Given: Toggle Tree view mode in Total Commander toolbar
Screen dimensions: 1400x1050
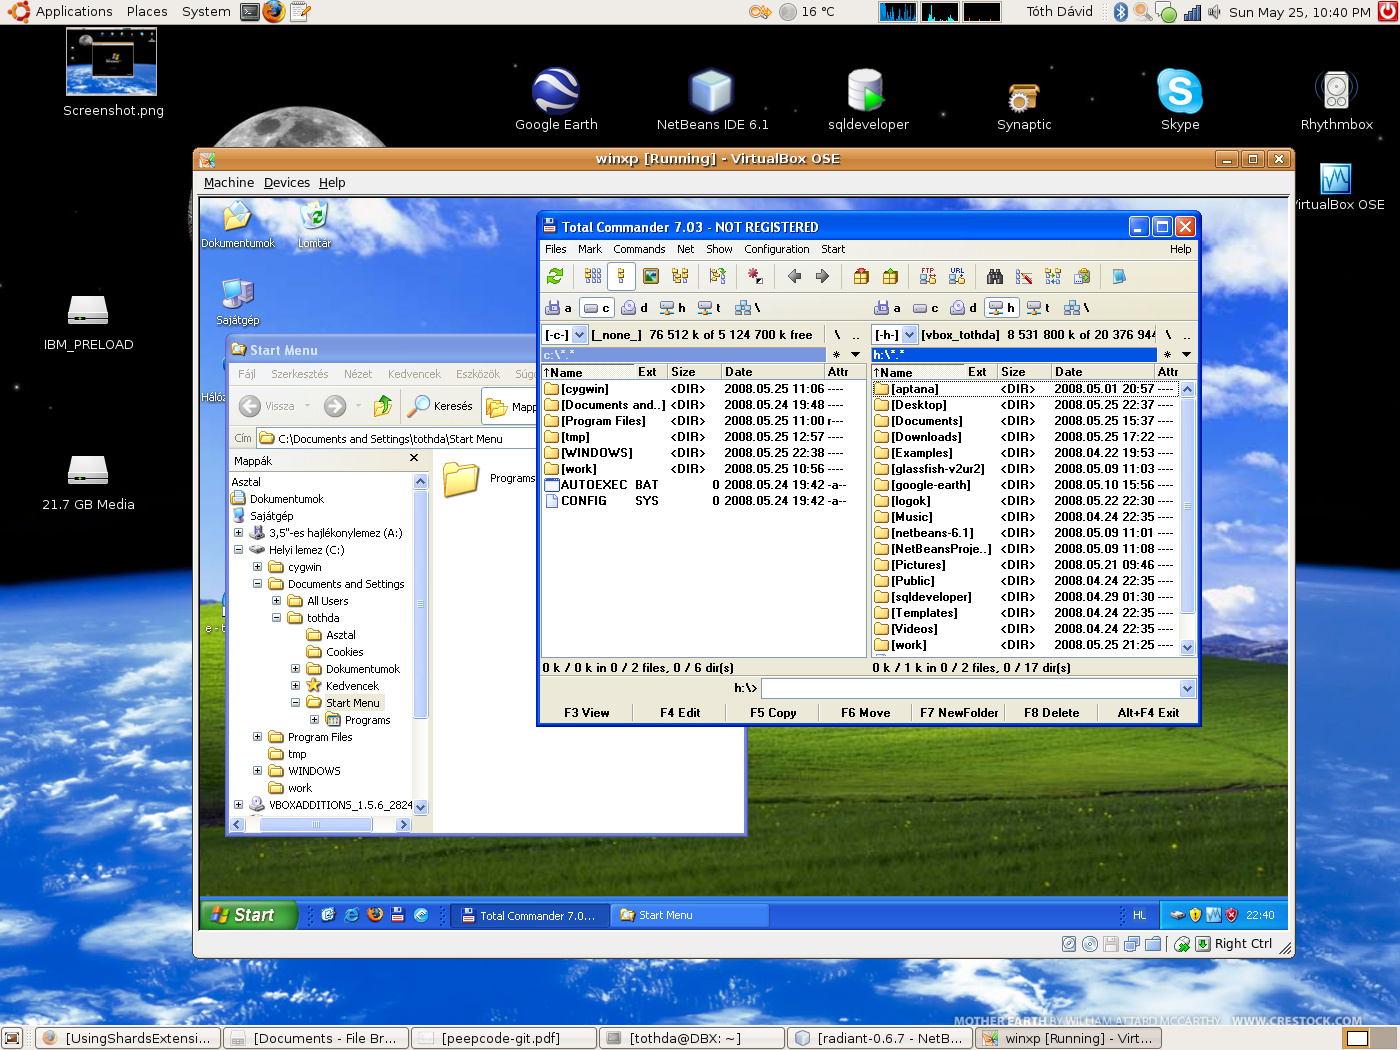Looking at the screenshot, I should pyautogui.click(x=680, y=276).
